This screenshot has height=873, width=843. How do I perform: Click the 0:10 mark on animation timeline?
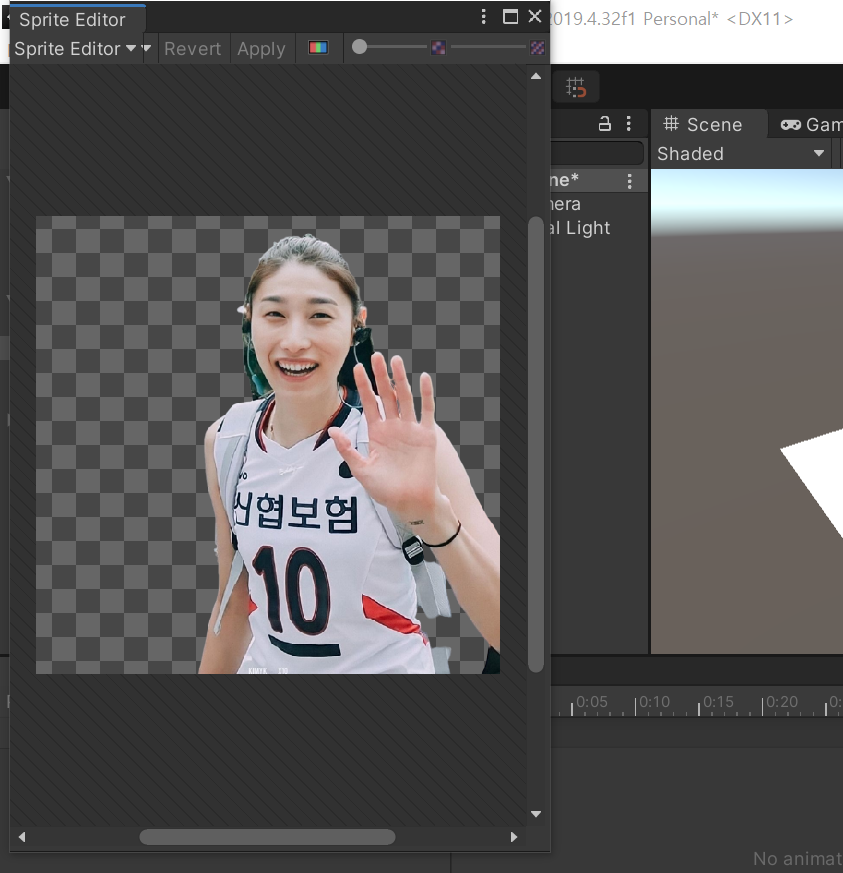coord(654,702)
